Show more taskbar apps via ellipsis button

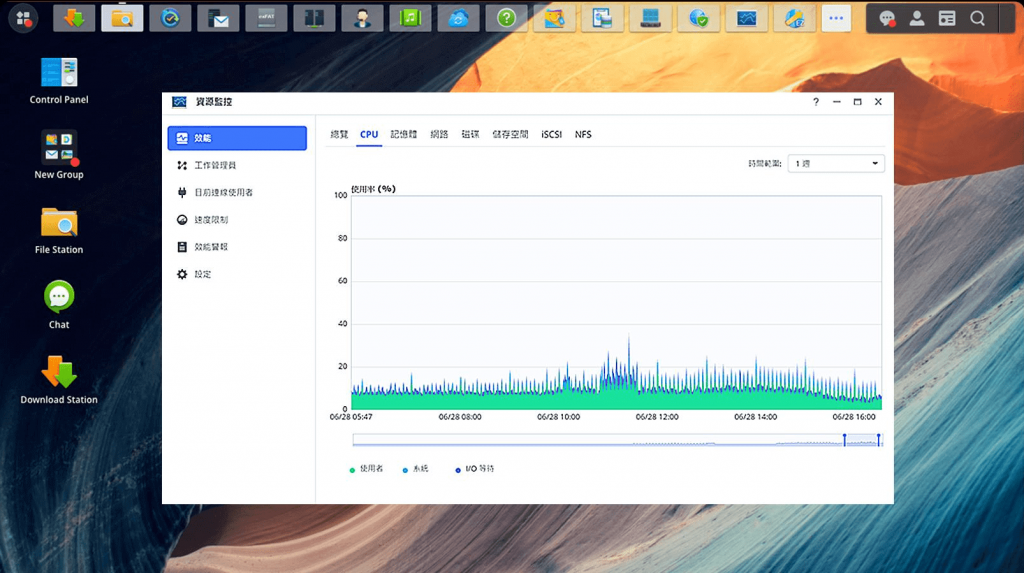point(836,18)
